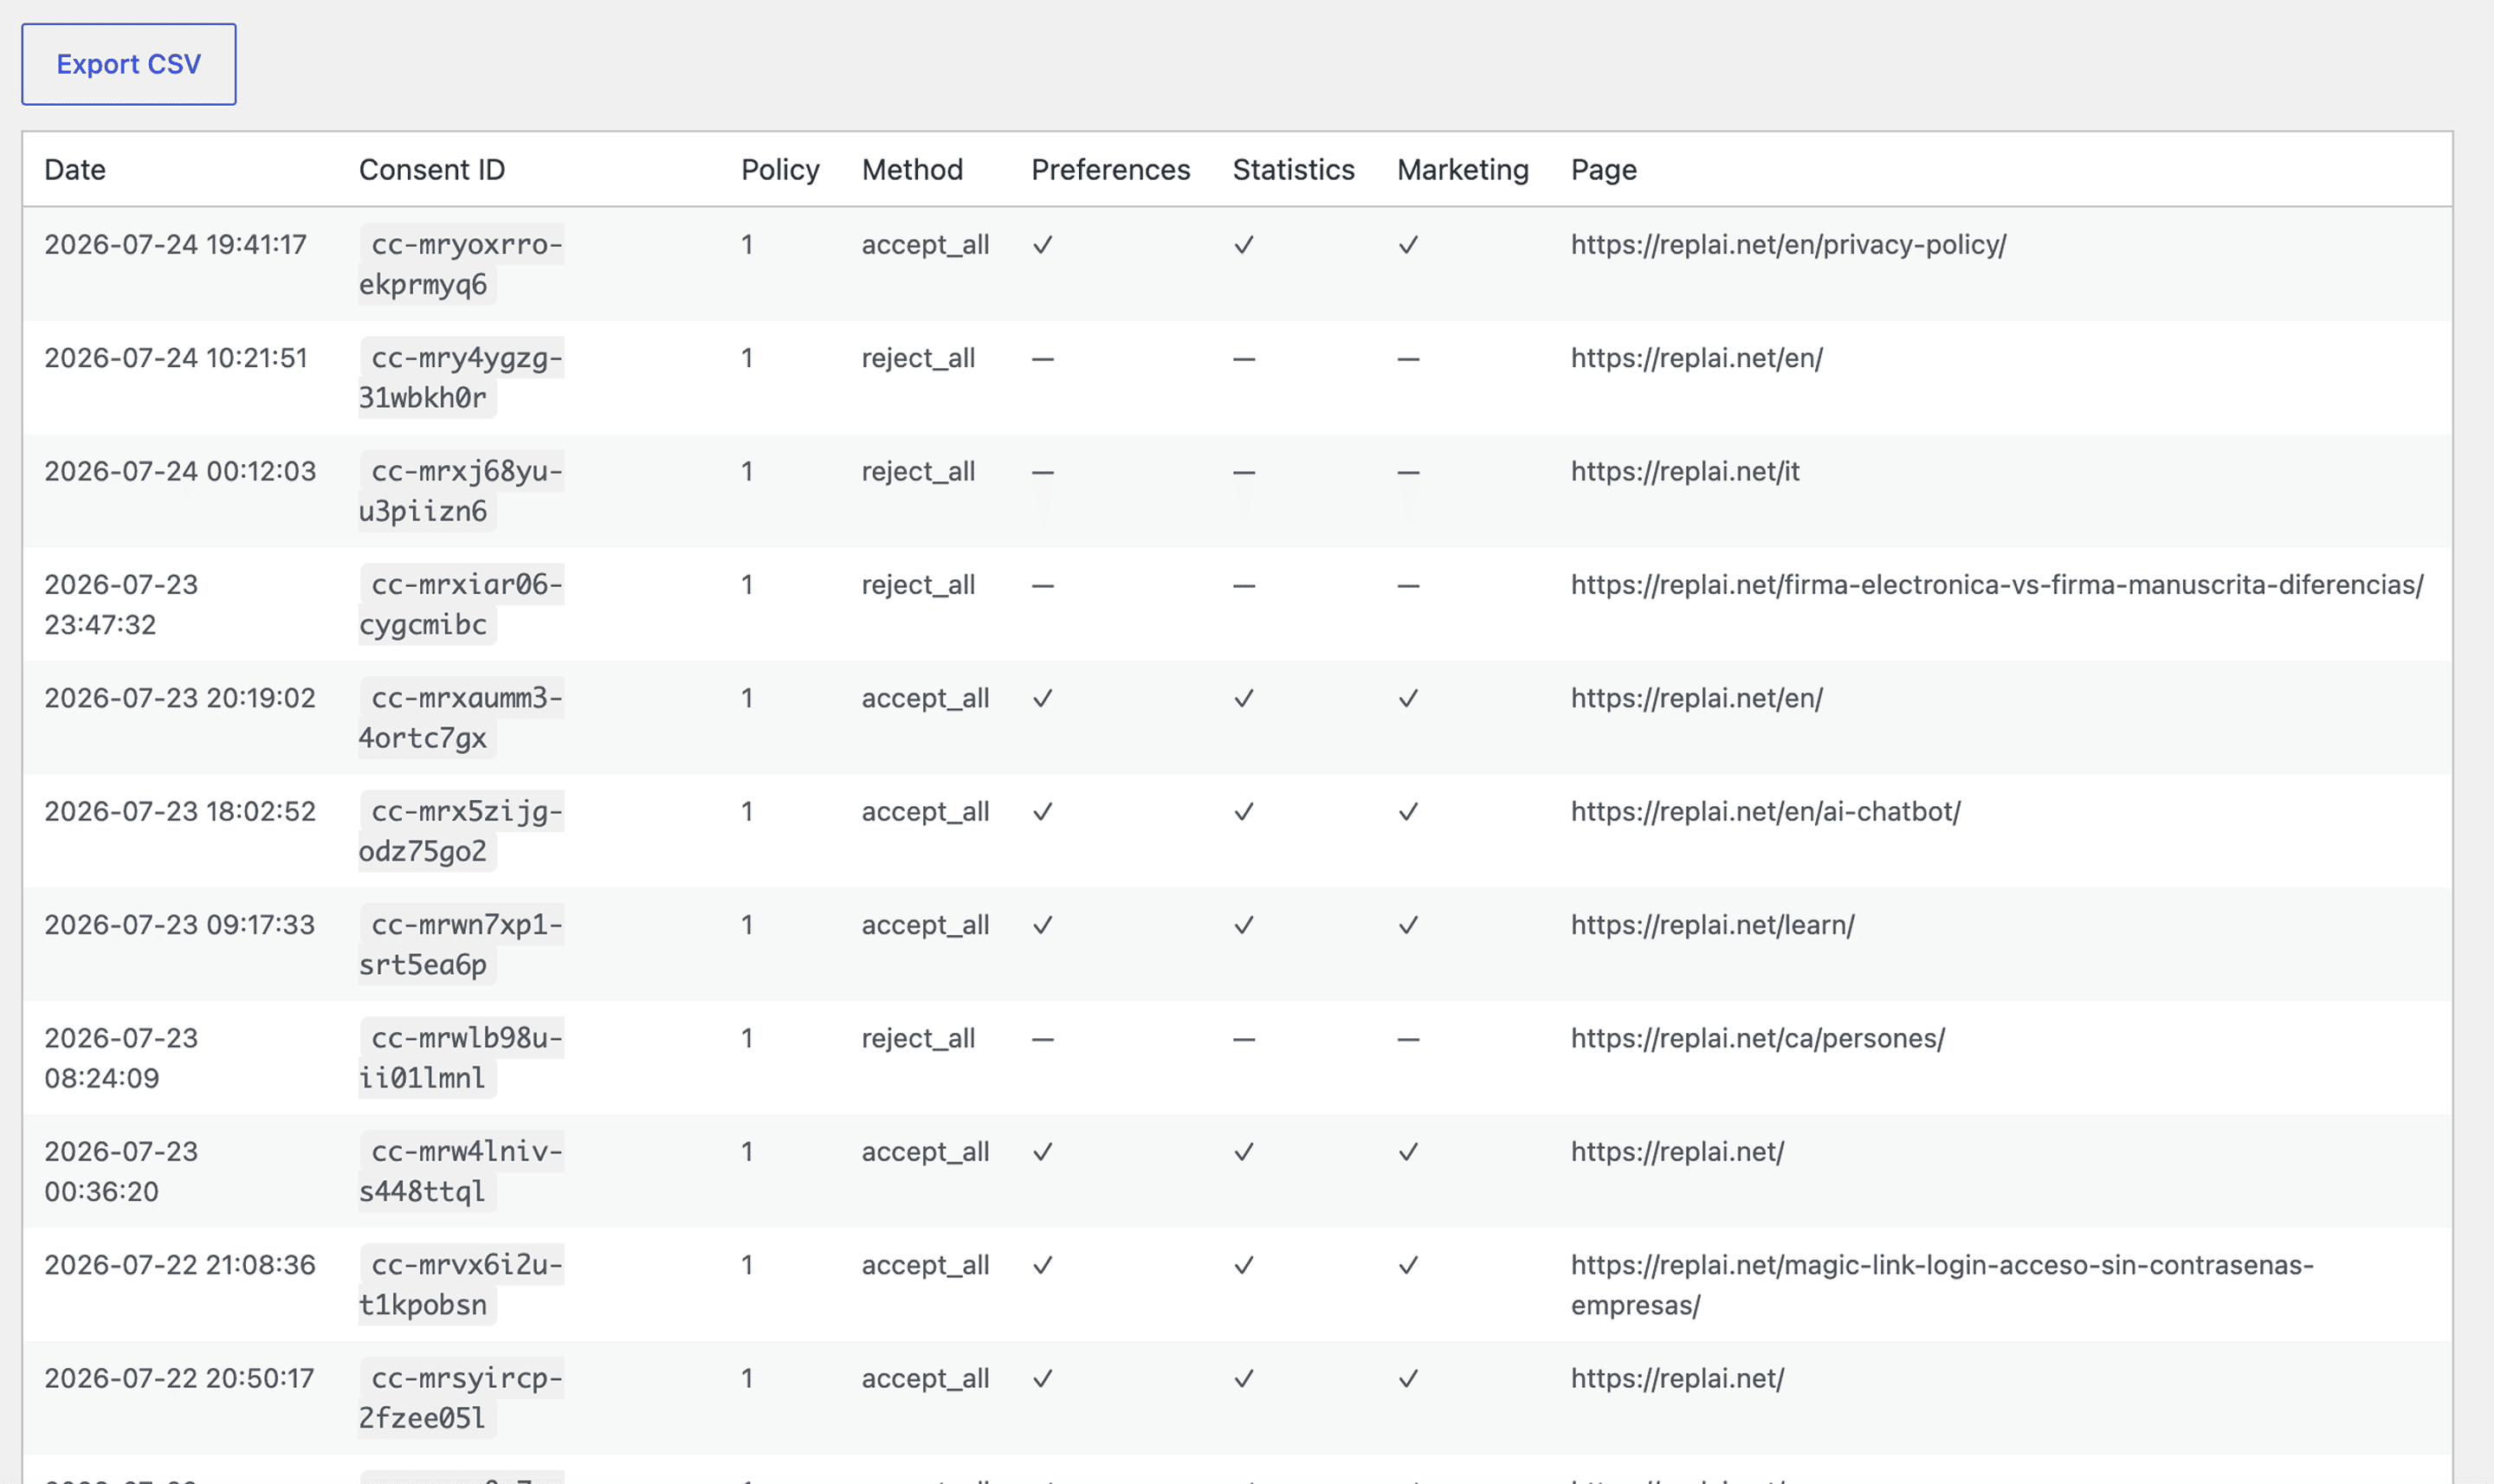
Task: Click reject_all method in 08:24:09 row
Action: pyautogui.click(x=918, y=1038)
